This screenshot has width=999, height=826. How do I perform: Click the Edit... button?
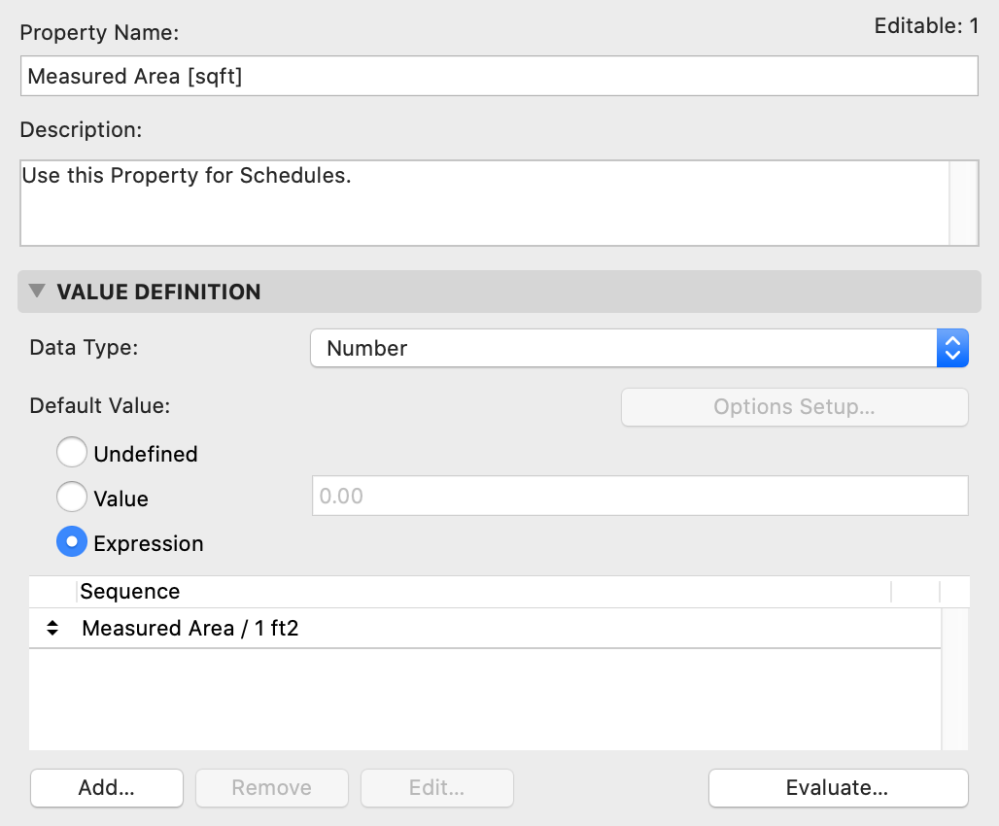[x=436, y=788]
